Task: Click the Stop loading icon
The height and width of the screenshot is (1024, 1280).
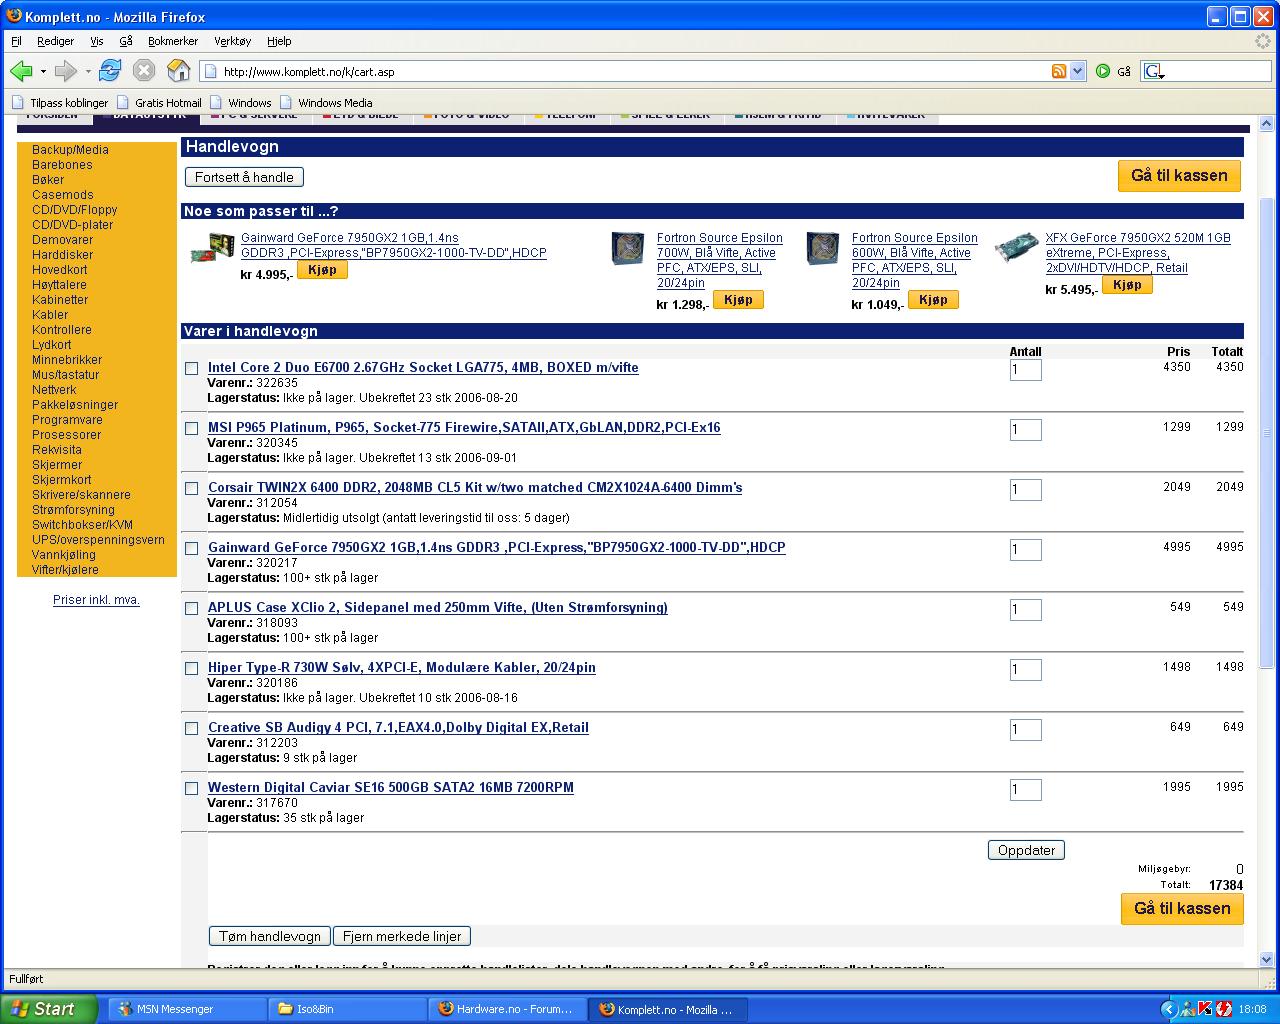Action: point(144,71)
